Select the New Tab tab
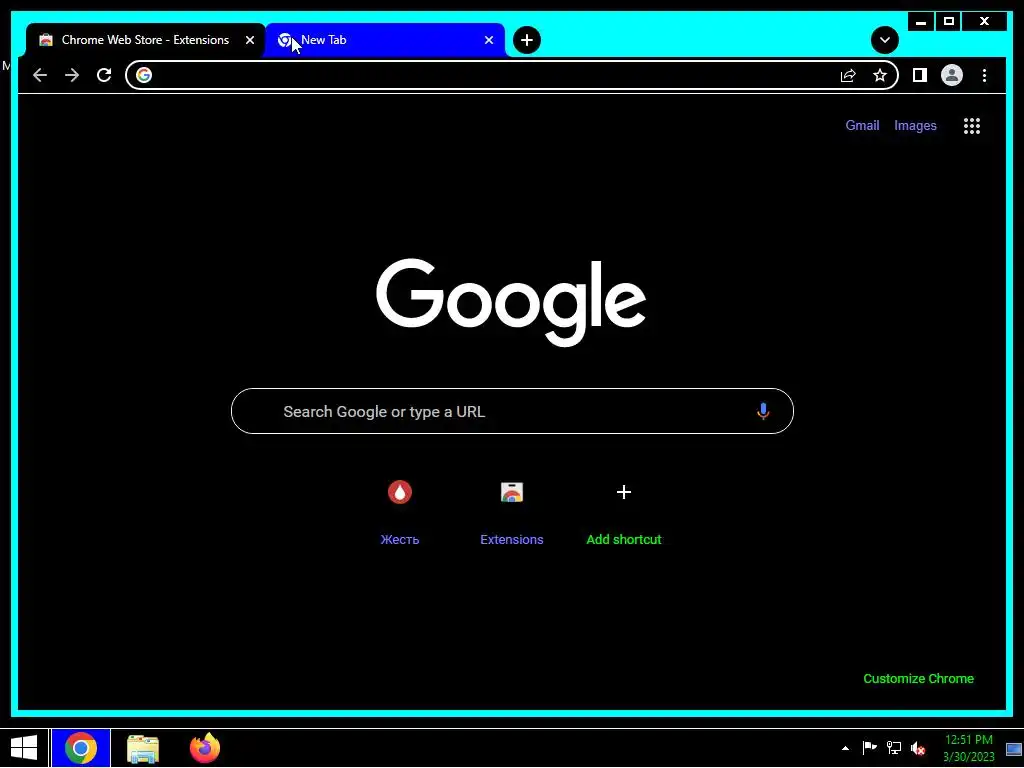 coord(385,40)
